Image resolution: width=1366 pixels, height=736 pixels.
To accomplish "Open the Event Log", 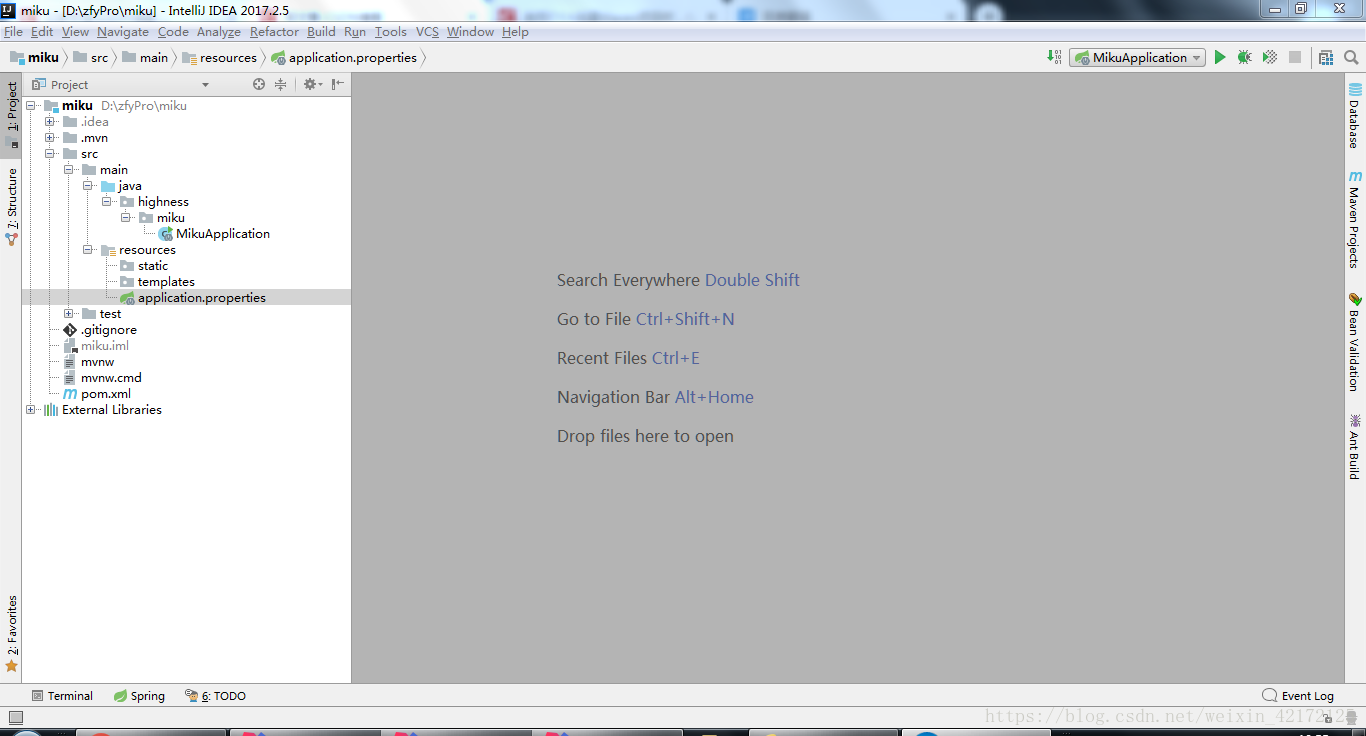I will (1298, 696).
